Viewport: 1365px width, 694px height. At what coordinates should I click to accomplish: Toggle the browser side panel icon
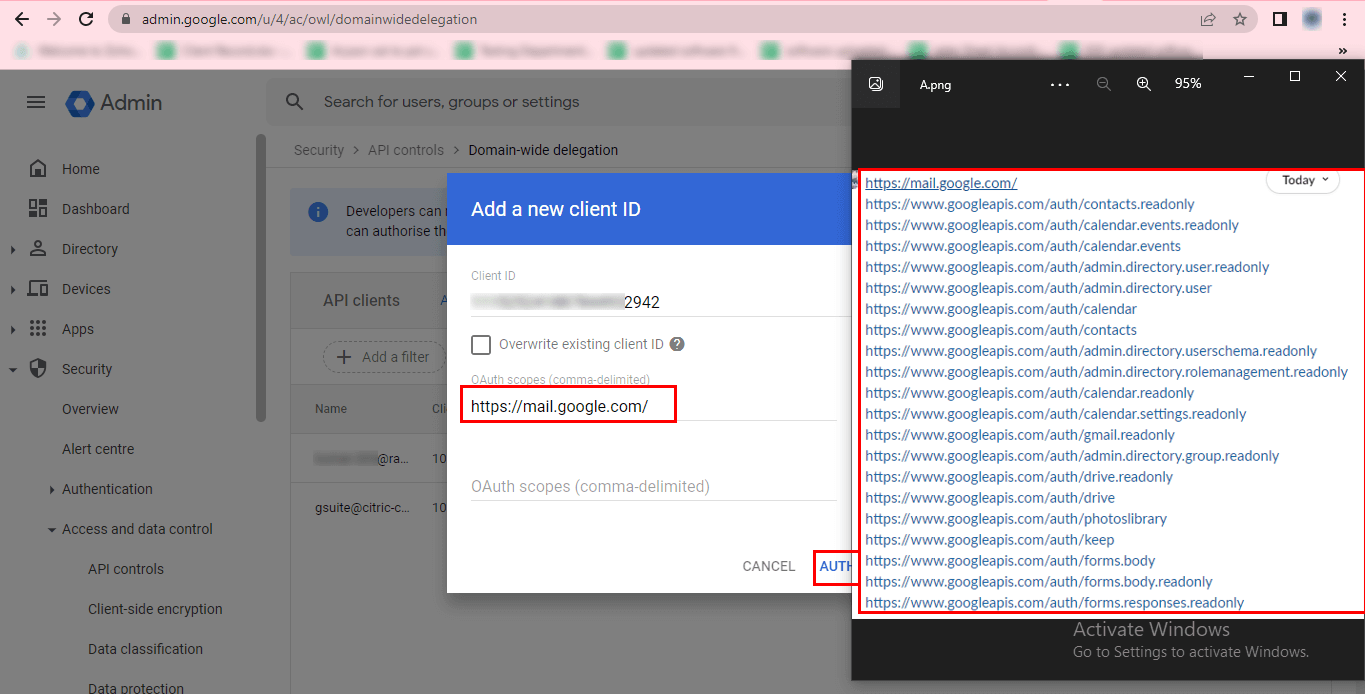1279,19
